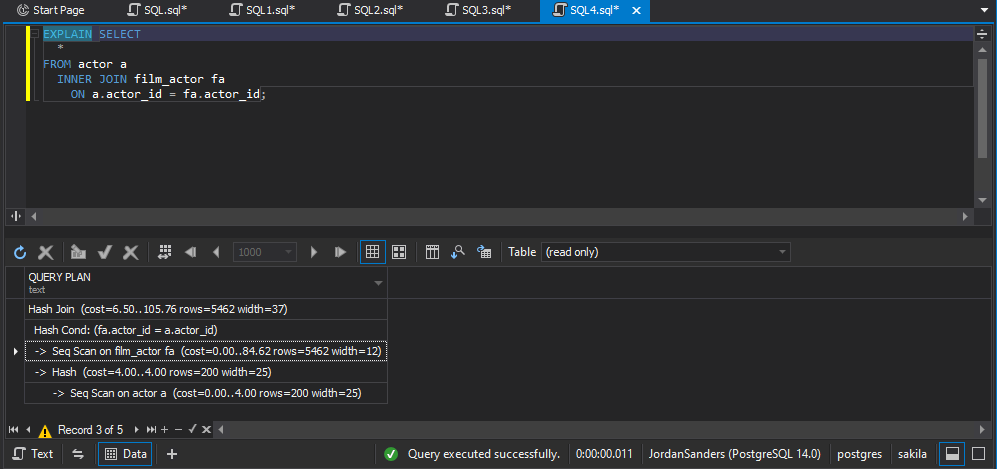Toggle horizontal split layout icon
This screenshot has height=469, width=997.
(952, 454)
